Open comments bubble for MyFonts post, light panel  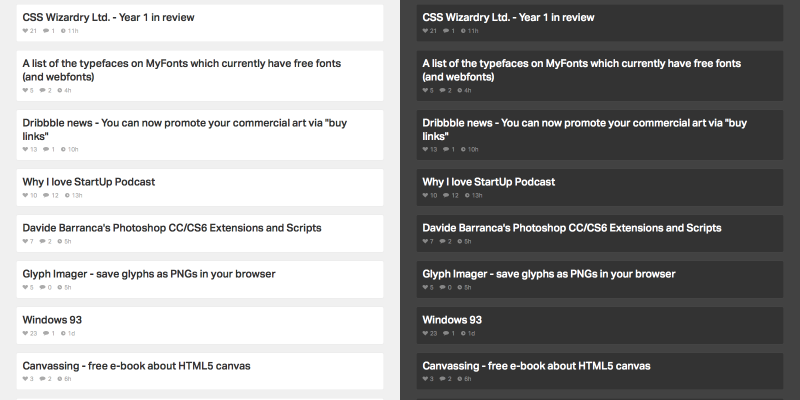click(x=42, y=90)
